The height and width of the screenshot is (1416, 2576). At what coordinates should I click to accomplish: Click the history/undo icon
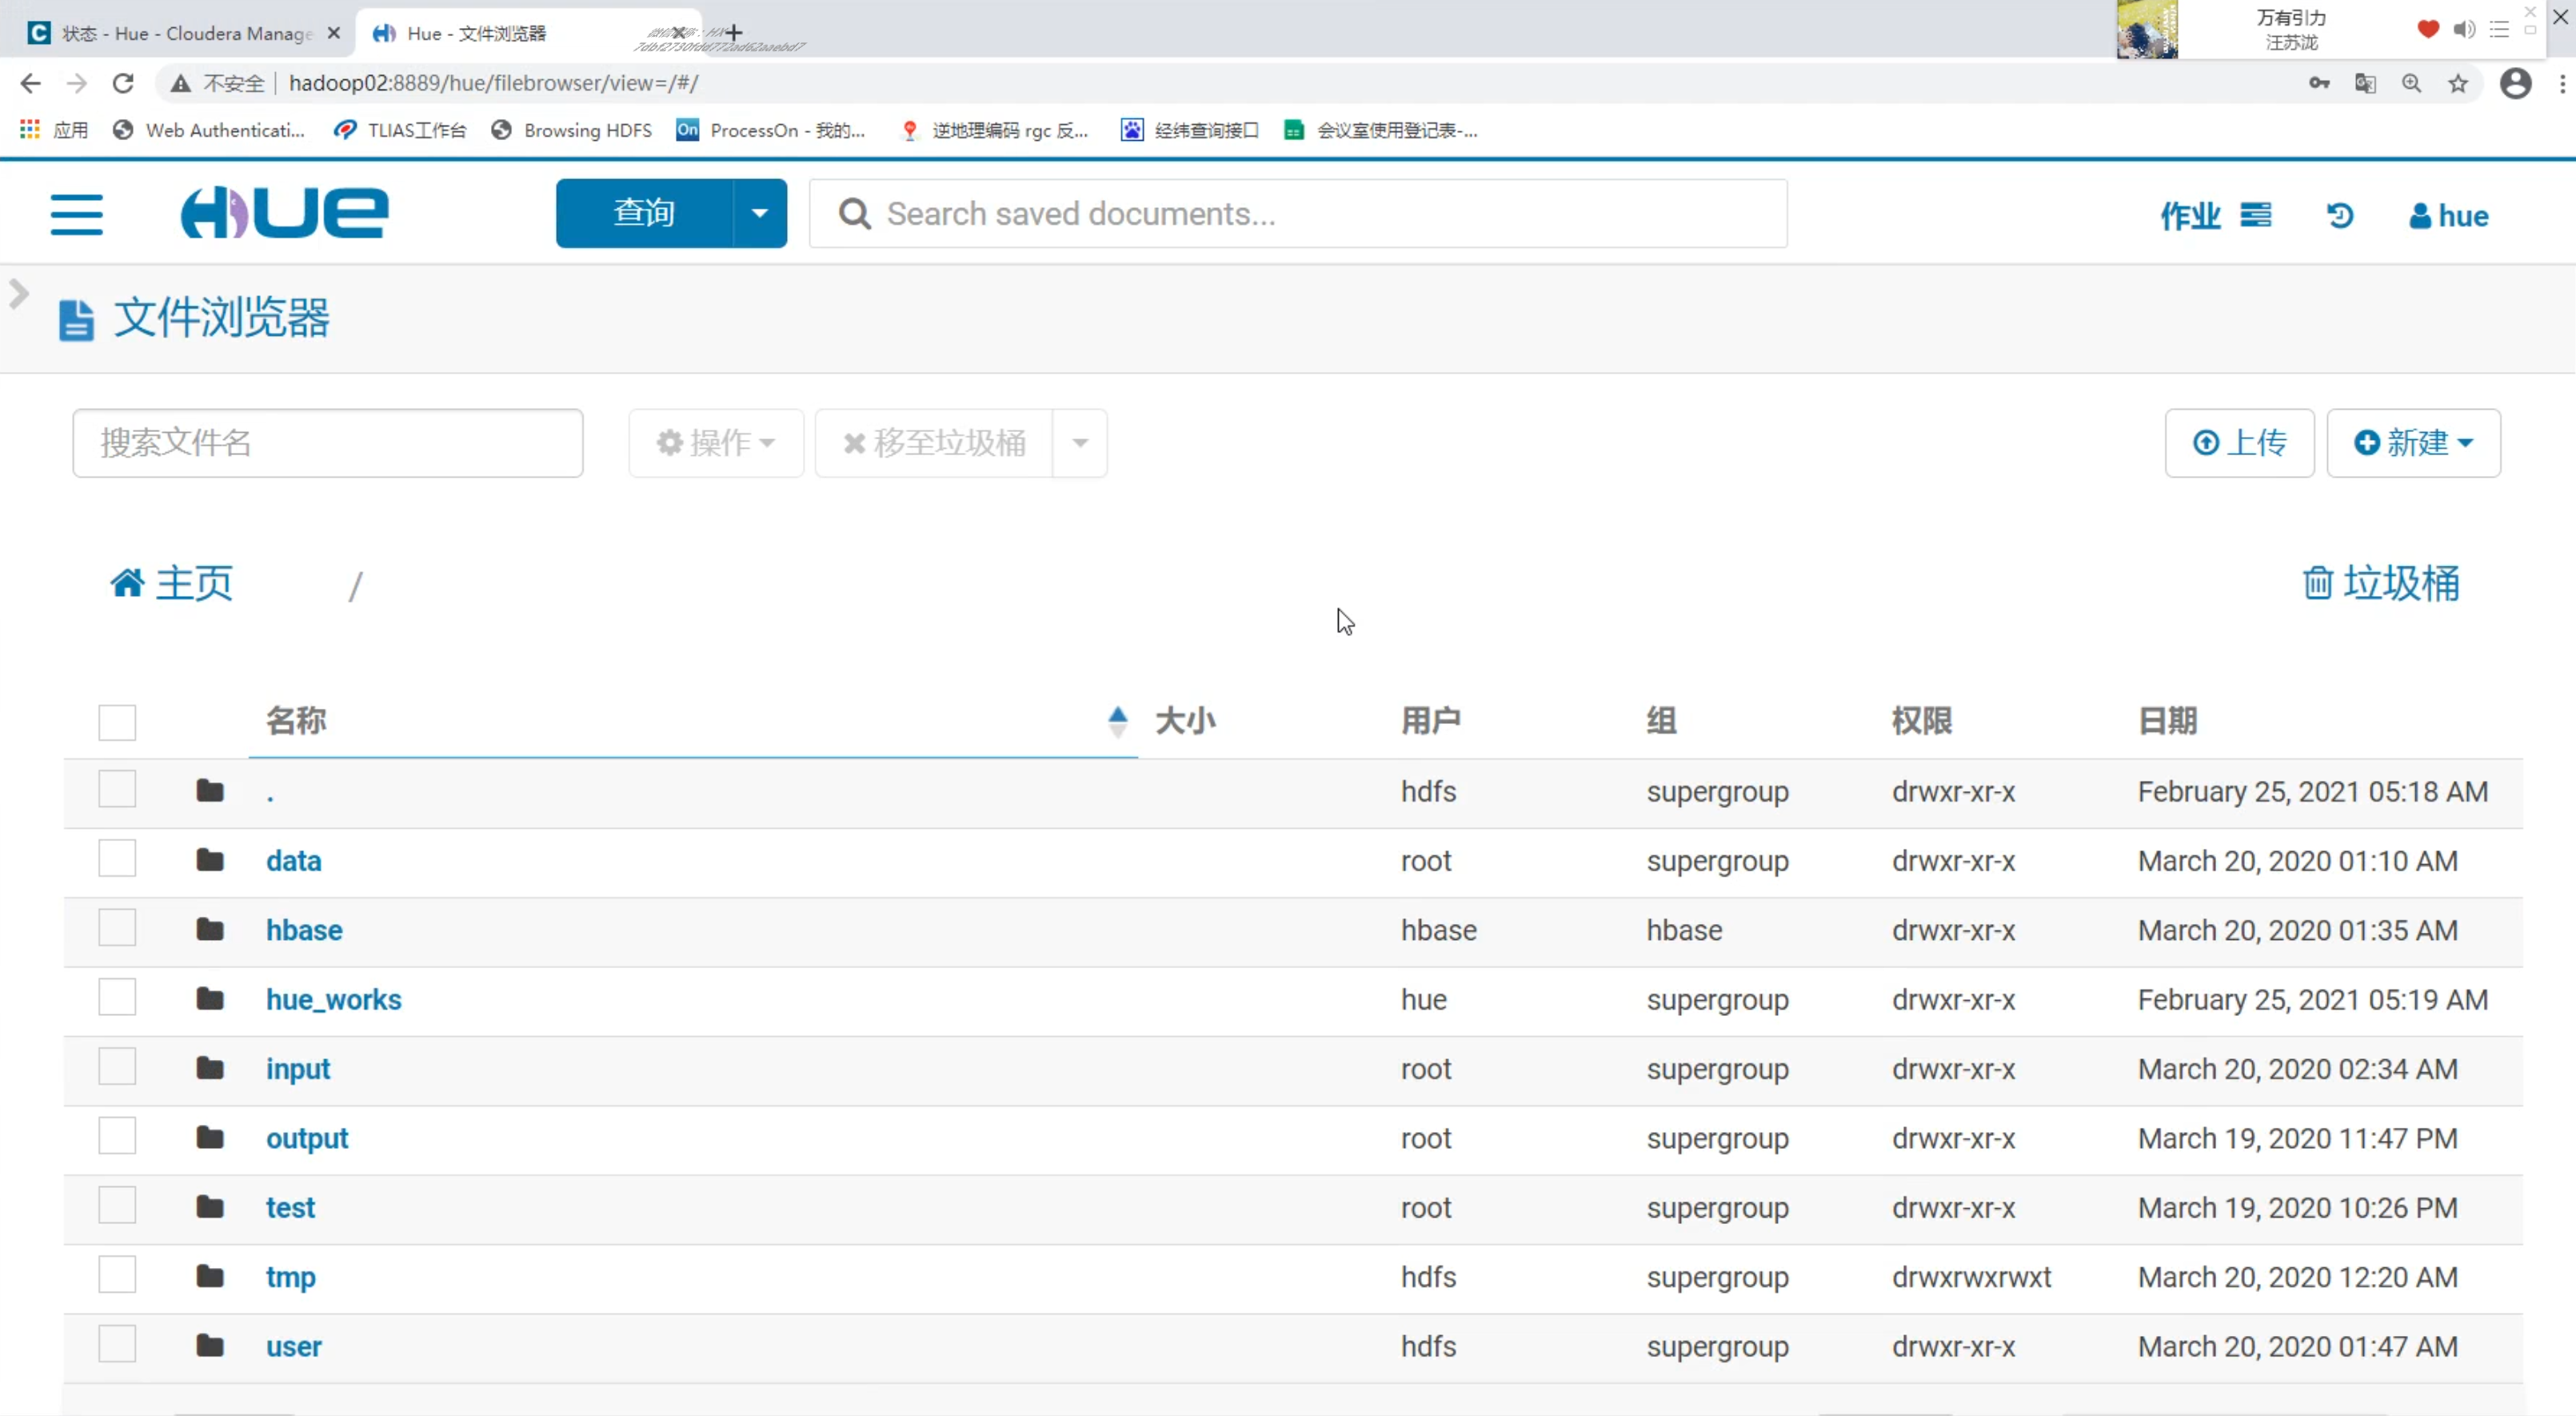coord(2342,213)
